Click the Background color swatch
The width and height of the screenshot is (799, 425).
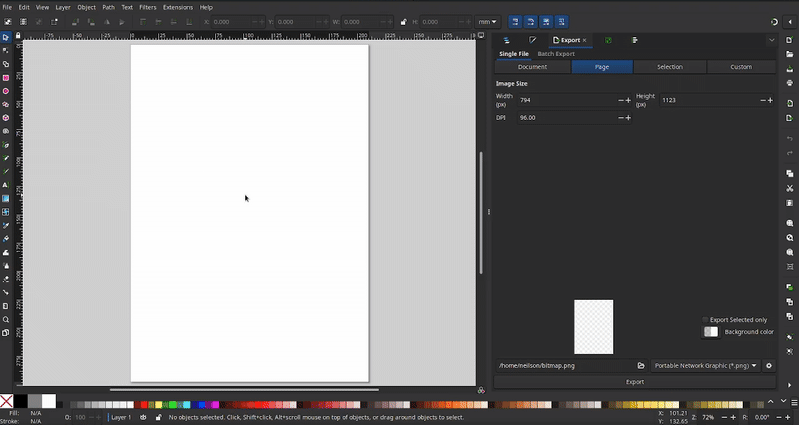click(x=711, y=332)
